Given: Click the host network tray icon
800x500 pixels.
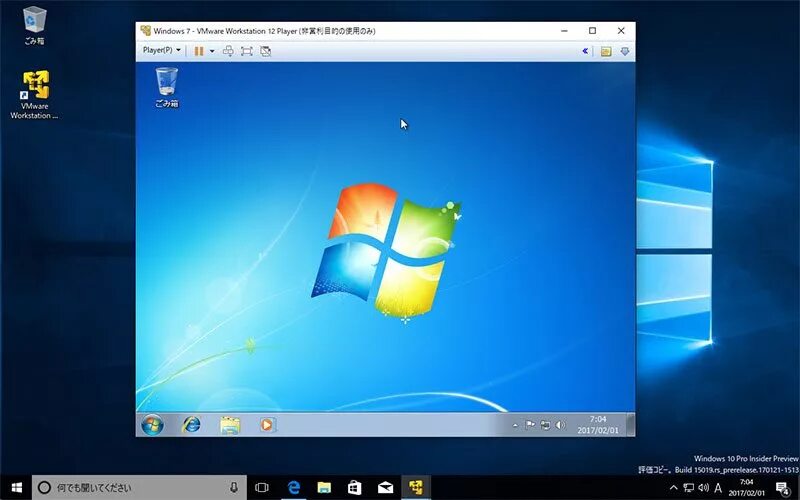Looking at the screenshot, I should pos(689,488).
